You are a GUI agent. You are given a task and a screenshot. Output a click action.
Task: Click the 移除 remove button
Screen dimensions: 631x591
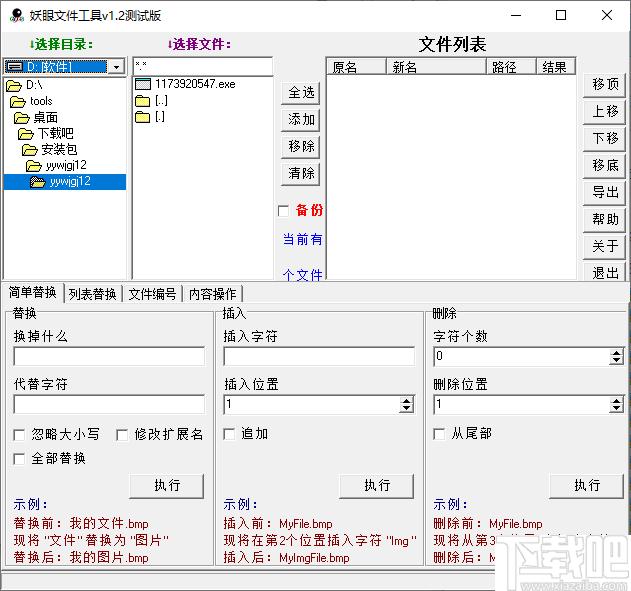[x=301, y=146]
